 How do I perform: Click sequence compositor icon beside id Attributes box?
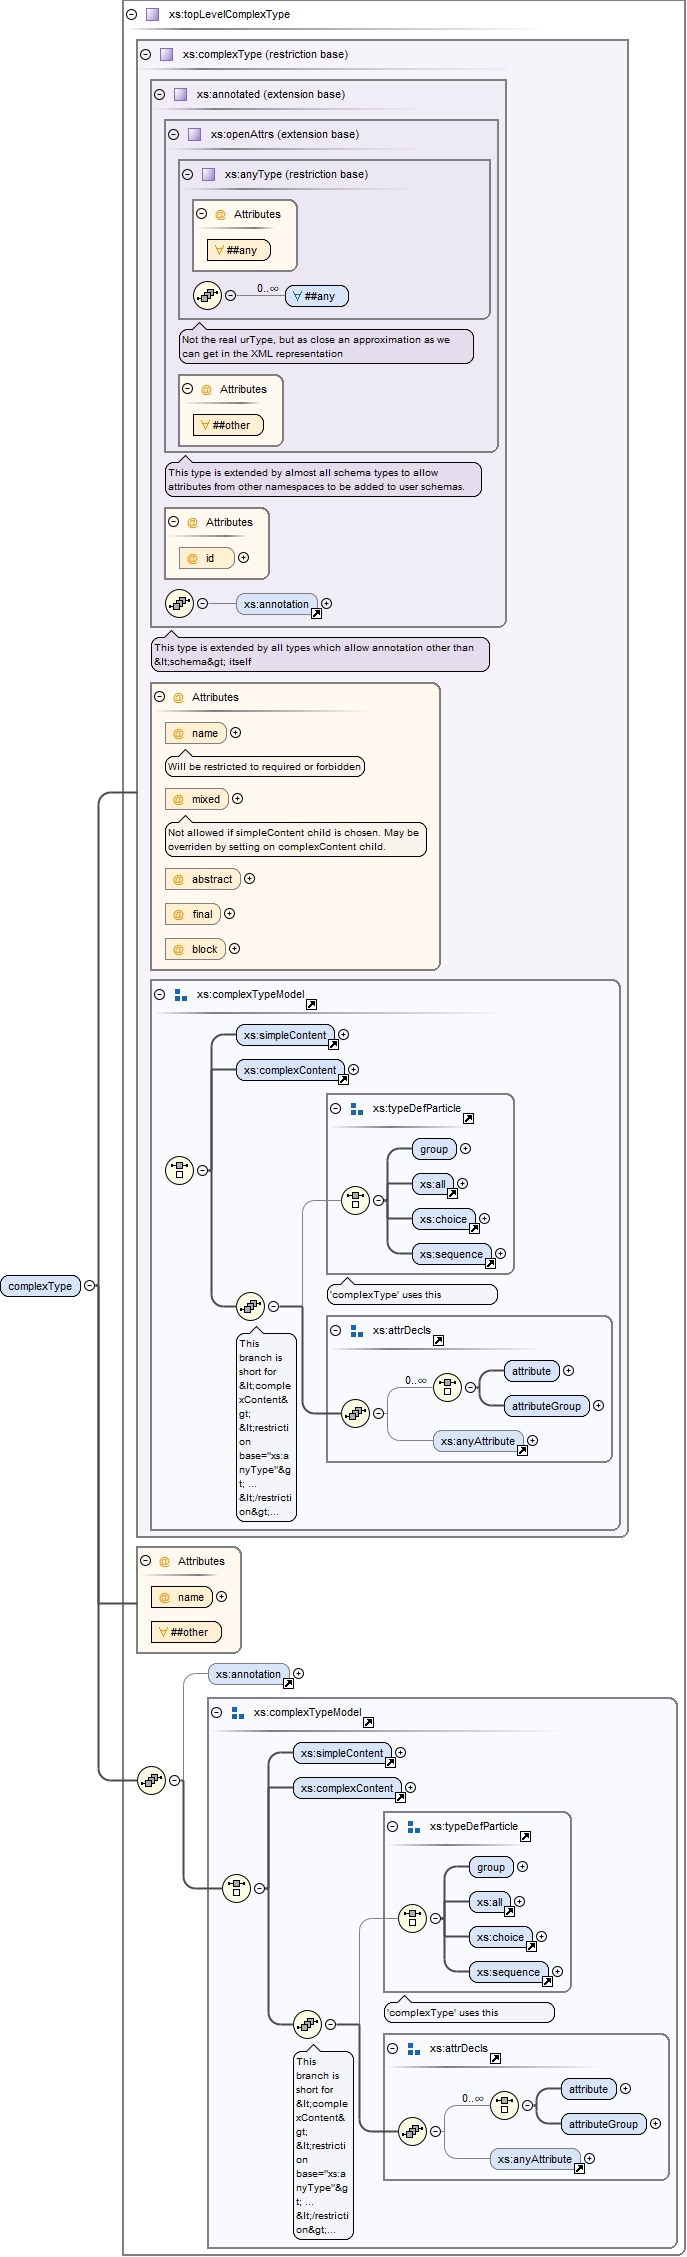(x=179, y=603)
